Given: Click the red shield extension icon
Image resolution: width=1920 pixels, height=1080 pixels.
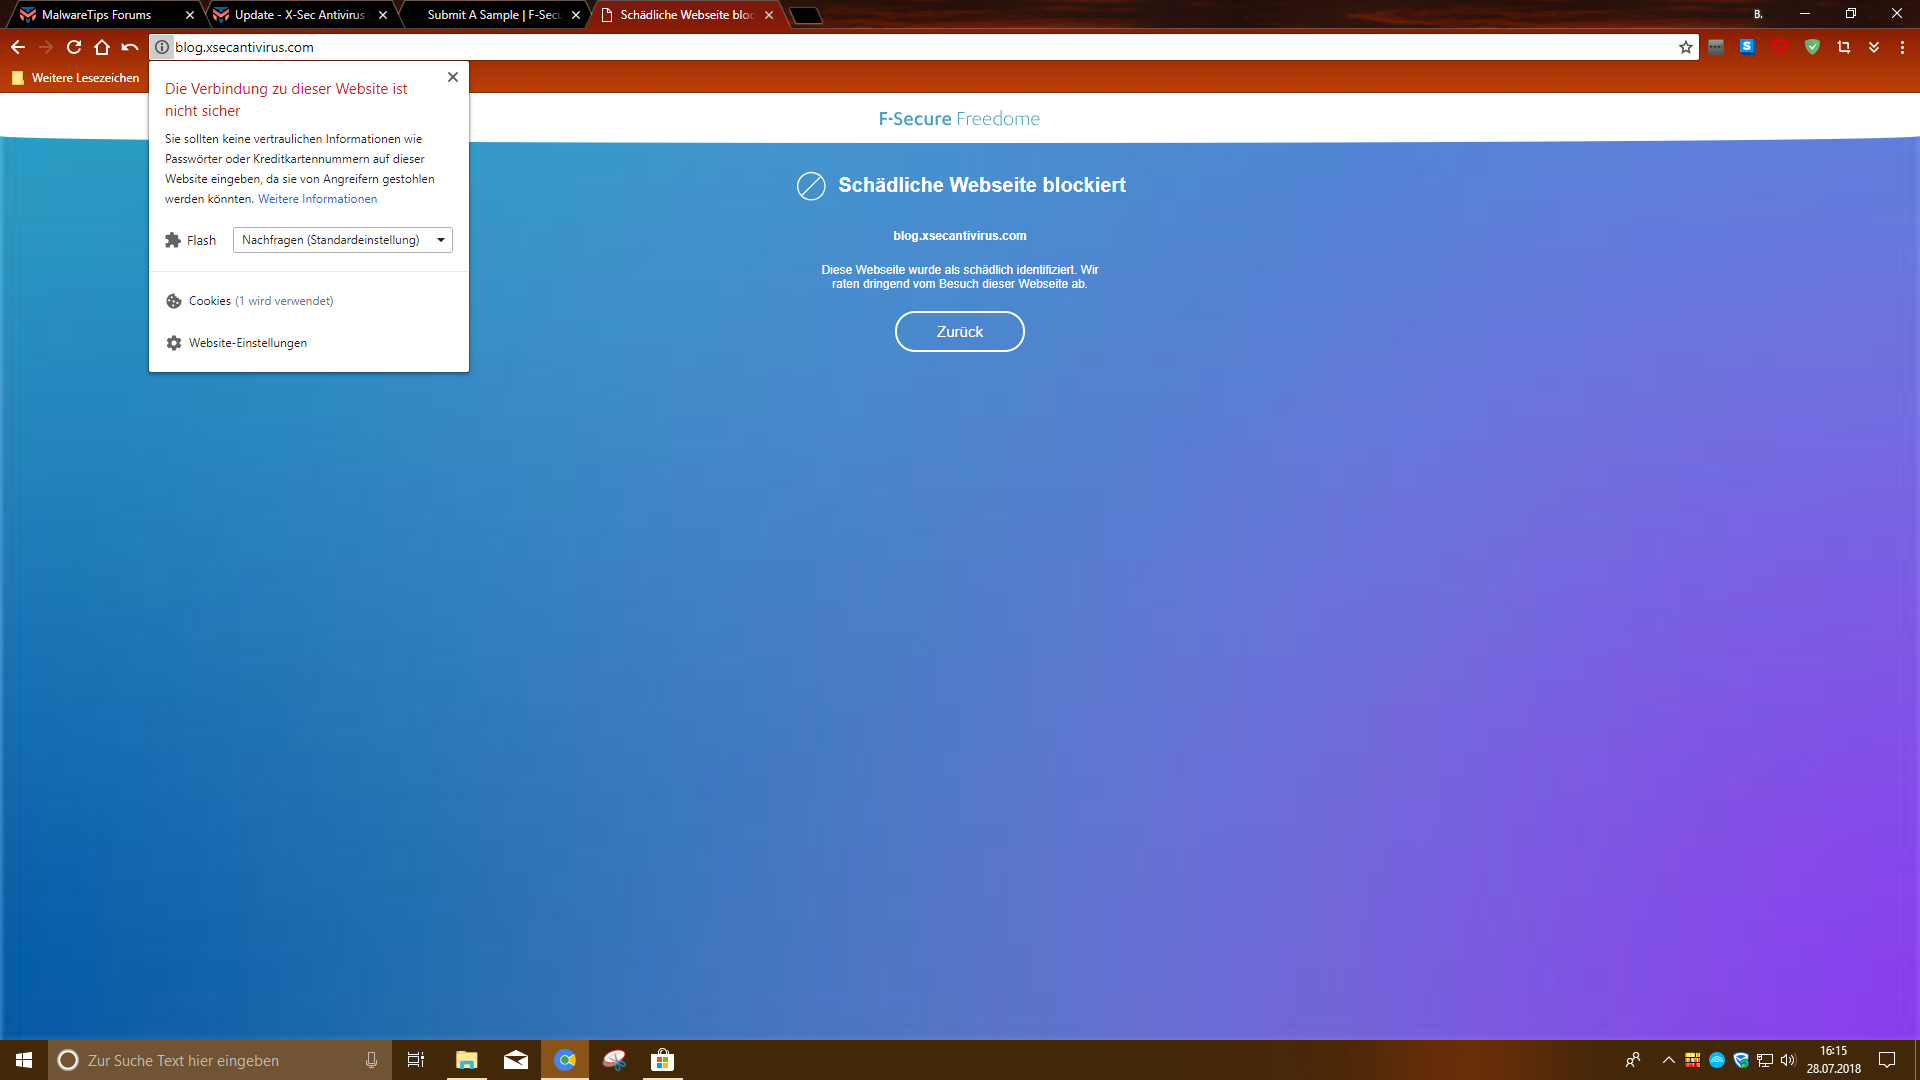Looking at the screenshot, I should pos(1780,47).
